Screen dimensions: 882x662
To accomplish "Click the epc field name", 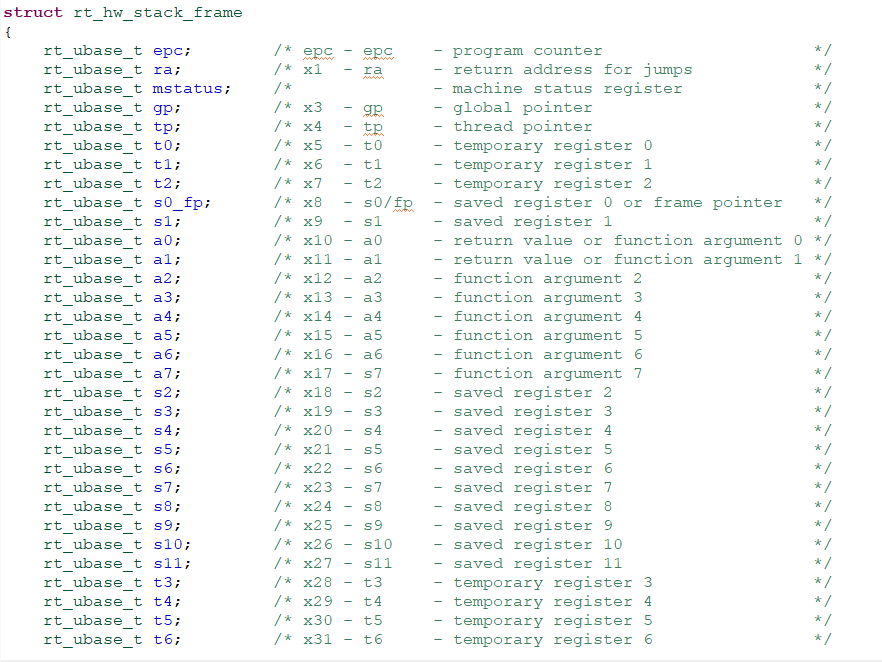I will 168,52.
